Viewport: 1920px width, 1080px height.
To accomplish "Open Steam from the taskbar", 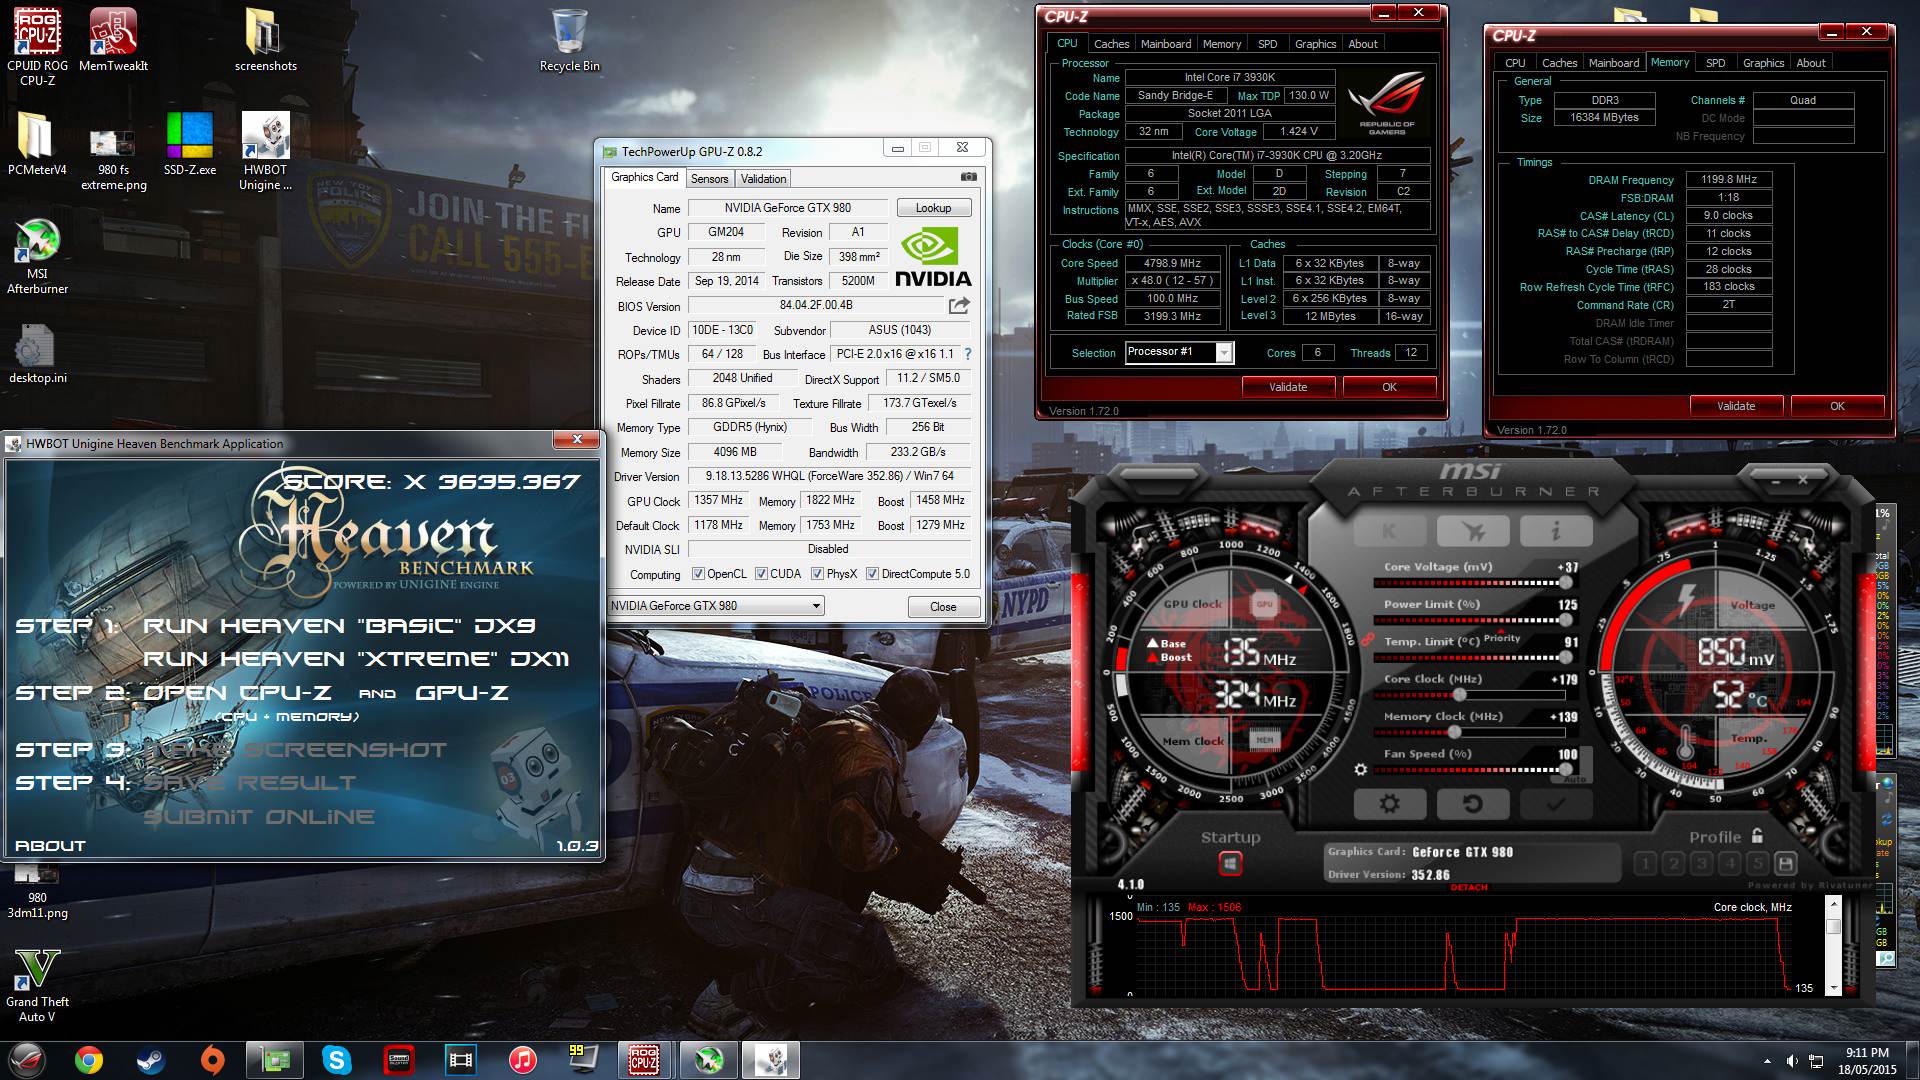I will coord(150,1060).
